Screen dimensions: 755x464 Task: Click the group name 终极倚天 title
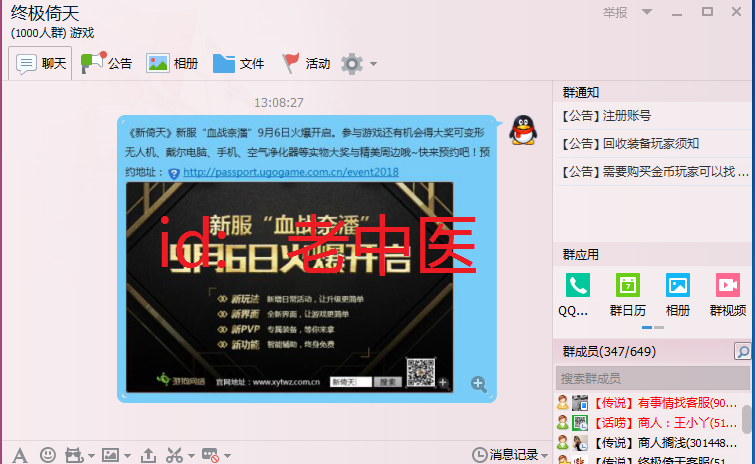click(x=45, y=13)
